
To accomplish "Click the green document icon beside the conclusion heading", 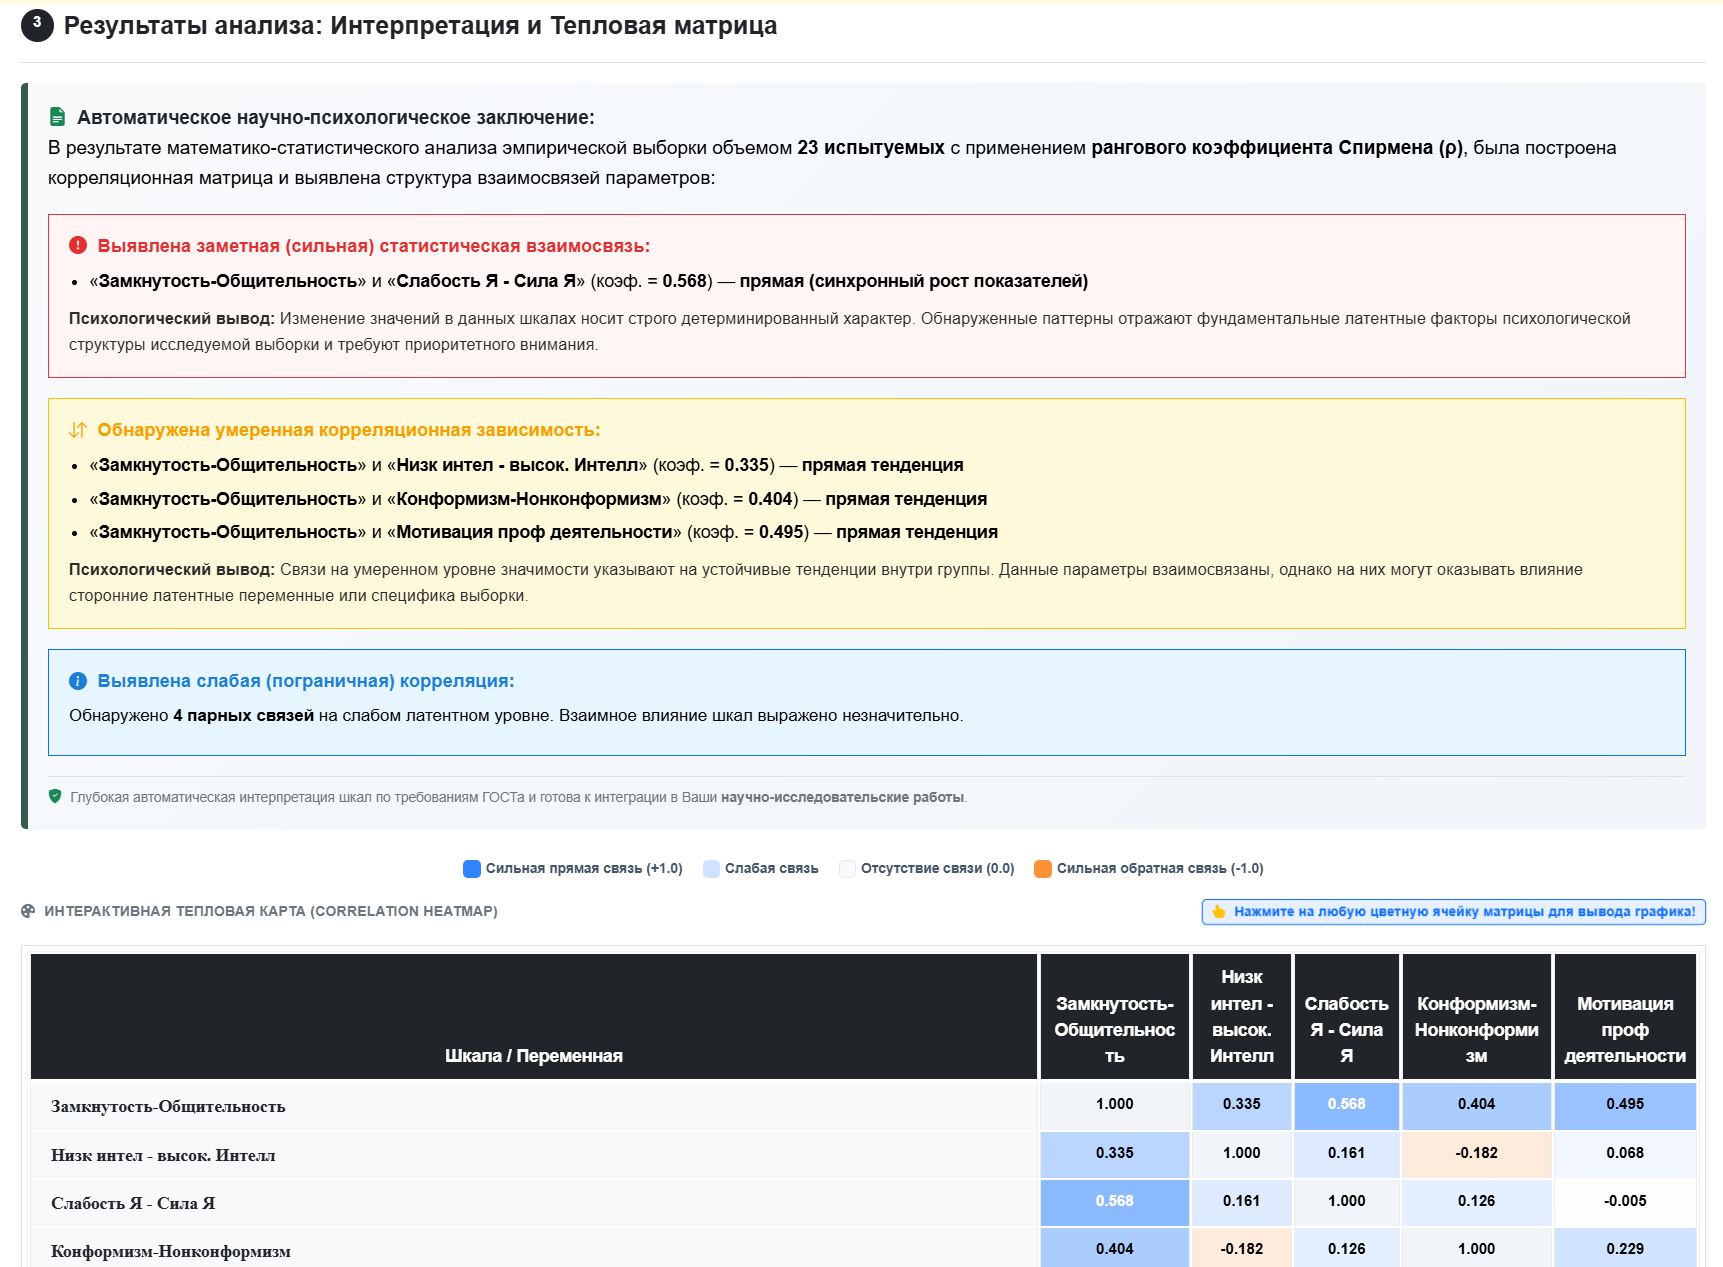I will point(57,117).
